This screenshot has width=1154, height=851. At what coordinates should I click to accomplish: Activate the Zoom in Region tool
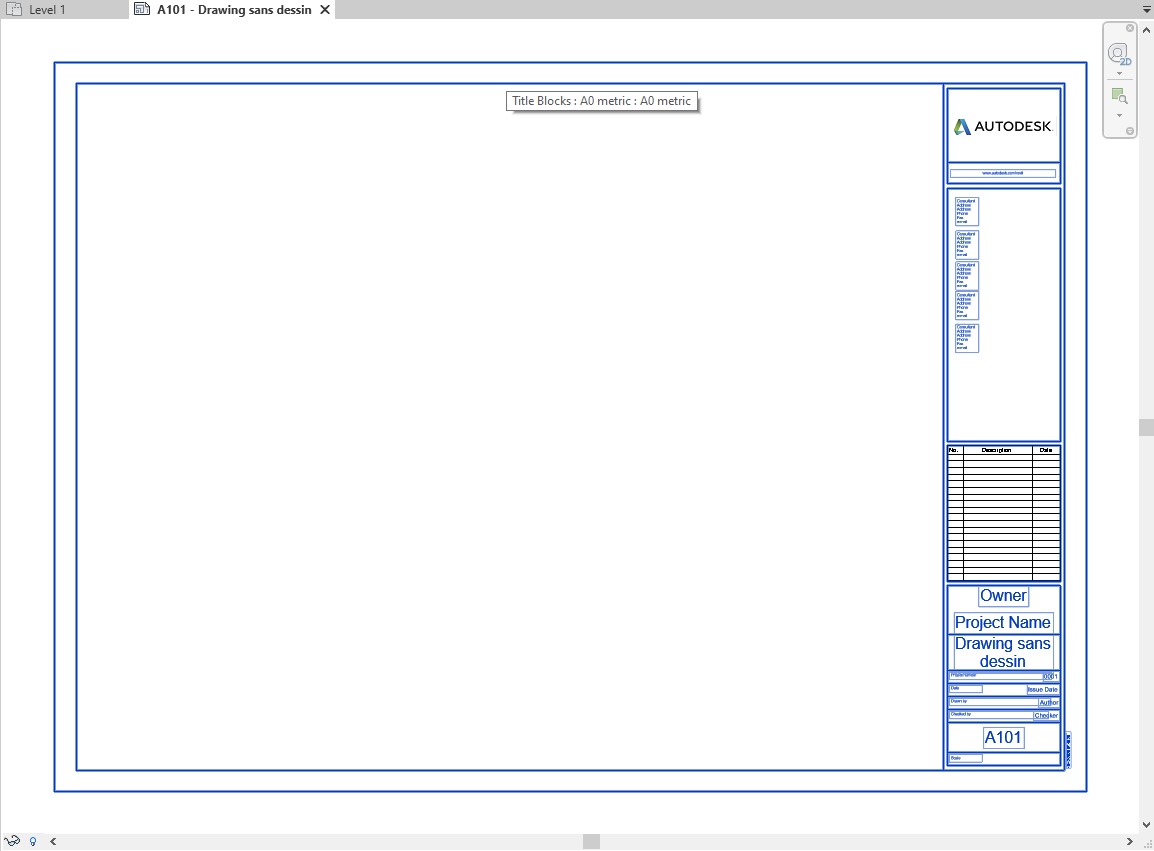click(x=1117, y=96)
